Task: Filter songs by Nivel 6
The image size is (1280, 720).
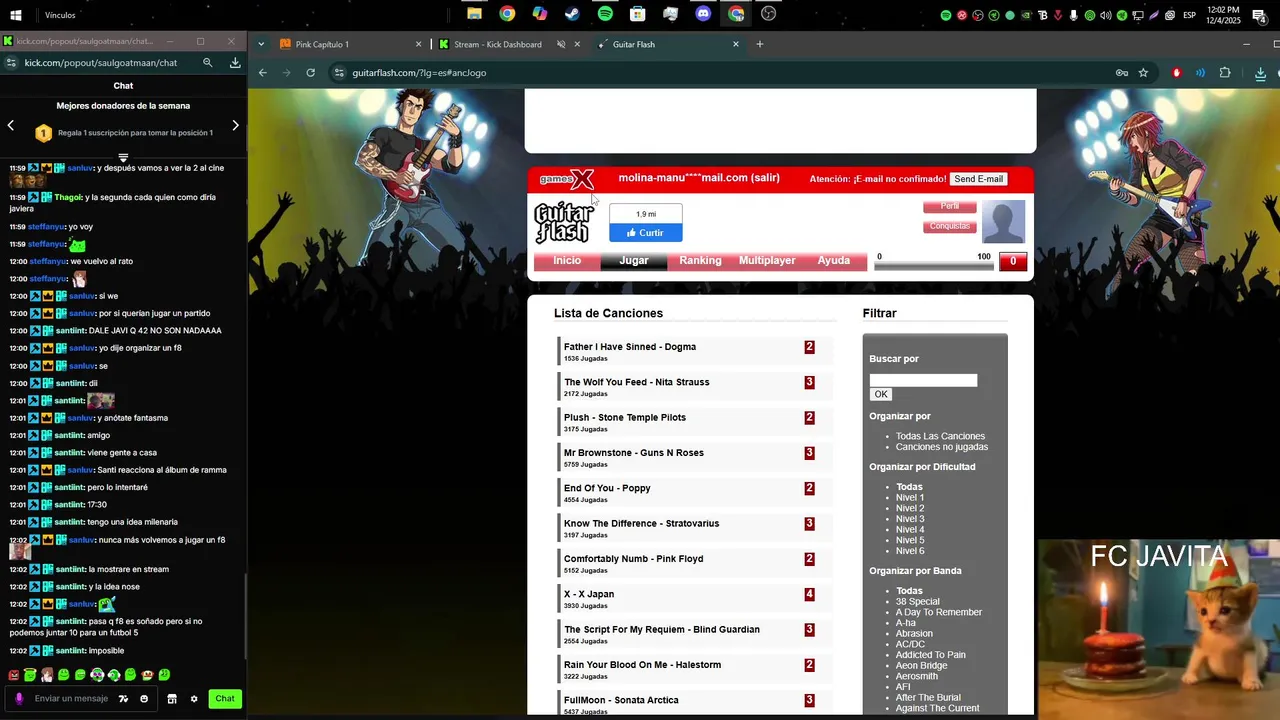Action: 910,551
